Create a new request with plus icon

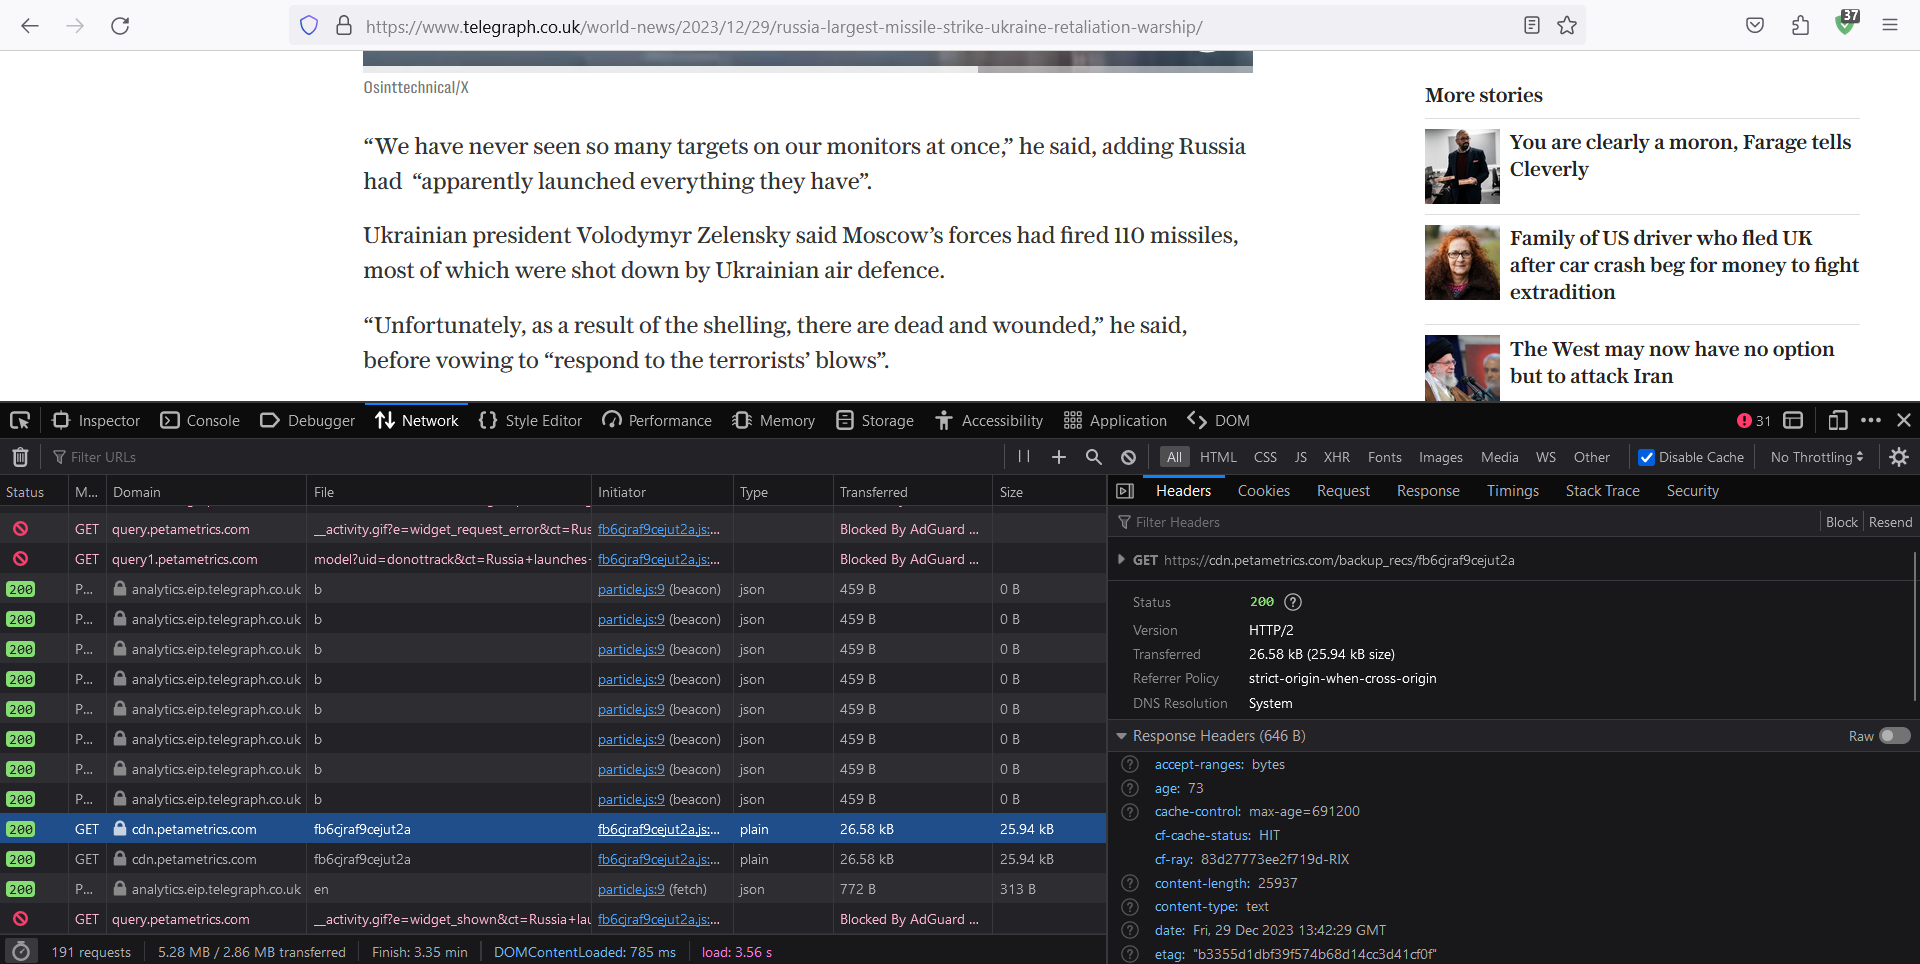coord(1058,457)
